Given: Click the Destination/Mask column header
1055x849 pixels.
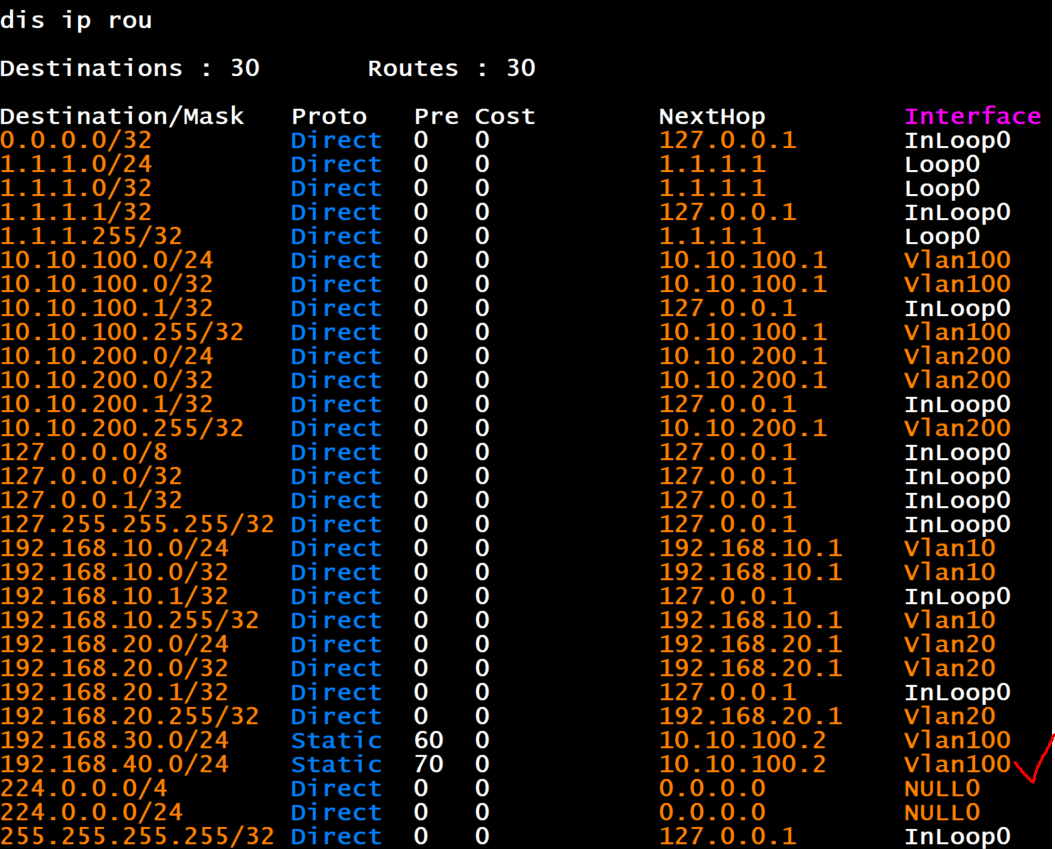Looking at the screenshot, I should pyautogui.click(x=122, y=116).
